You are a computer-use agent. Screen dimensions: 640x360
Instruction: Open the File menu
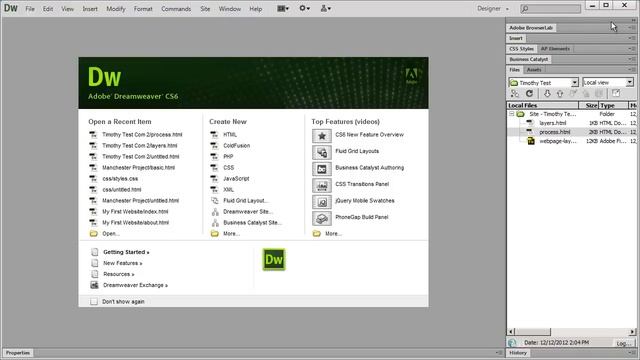[30, 9]
